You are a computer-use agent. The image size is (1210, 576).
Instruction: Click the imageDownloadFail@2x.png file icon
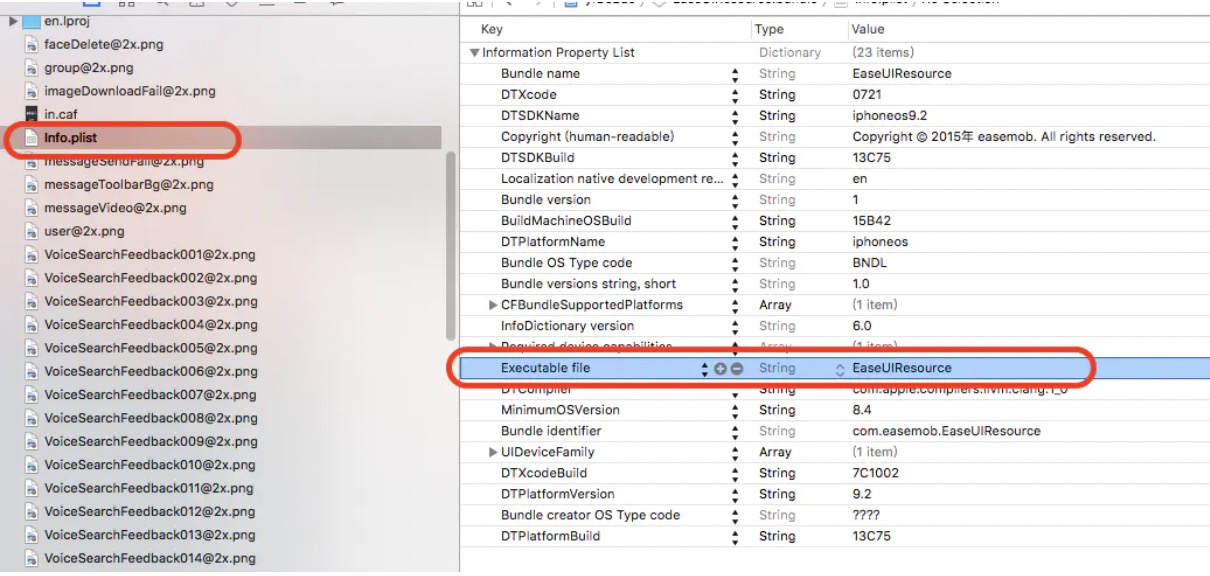(31, 91)
